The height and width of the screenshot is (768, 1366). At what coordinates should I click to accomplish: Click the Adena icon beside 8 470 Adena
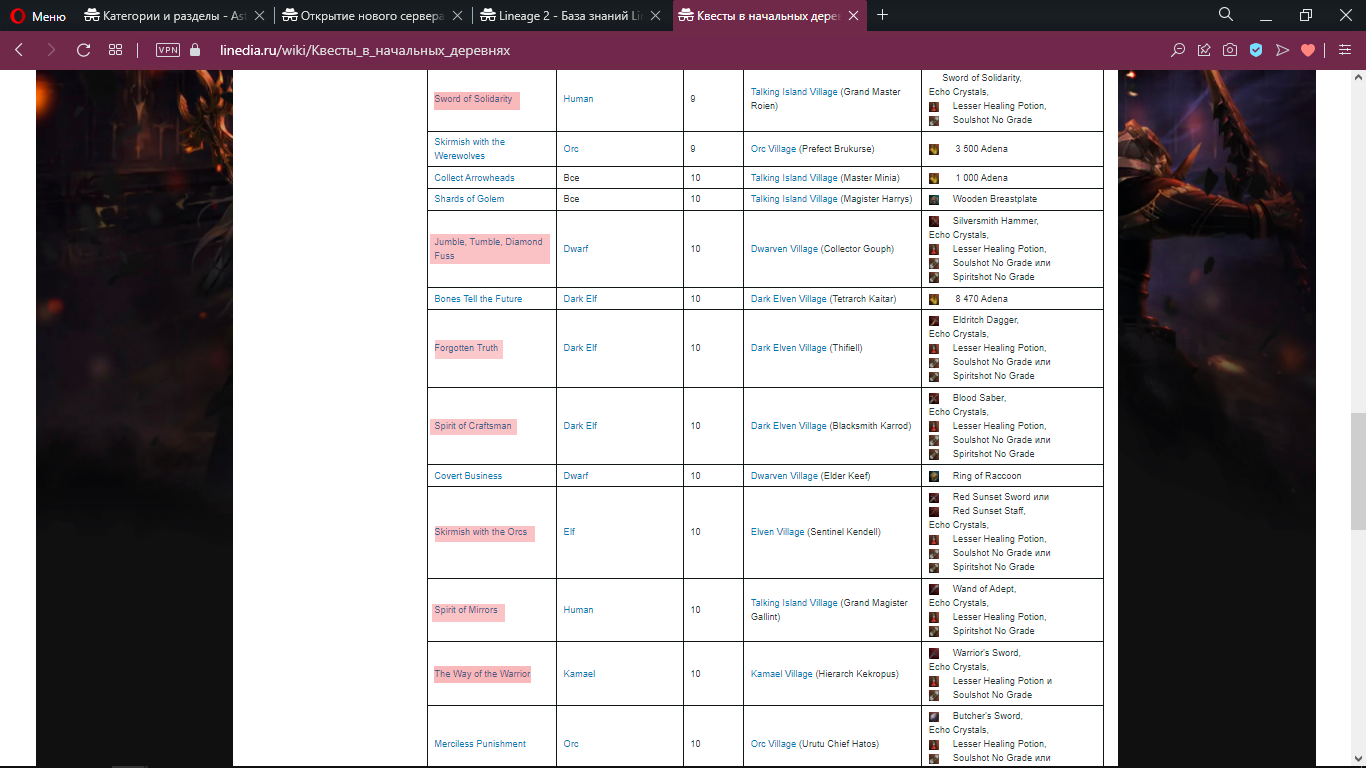[934, 299]
